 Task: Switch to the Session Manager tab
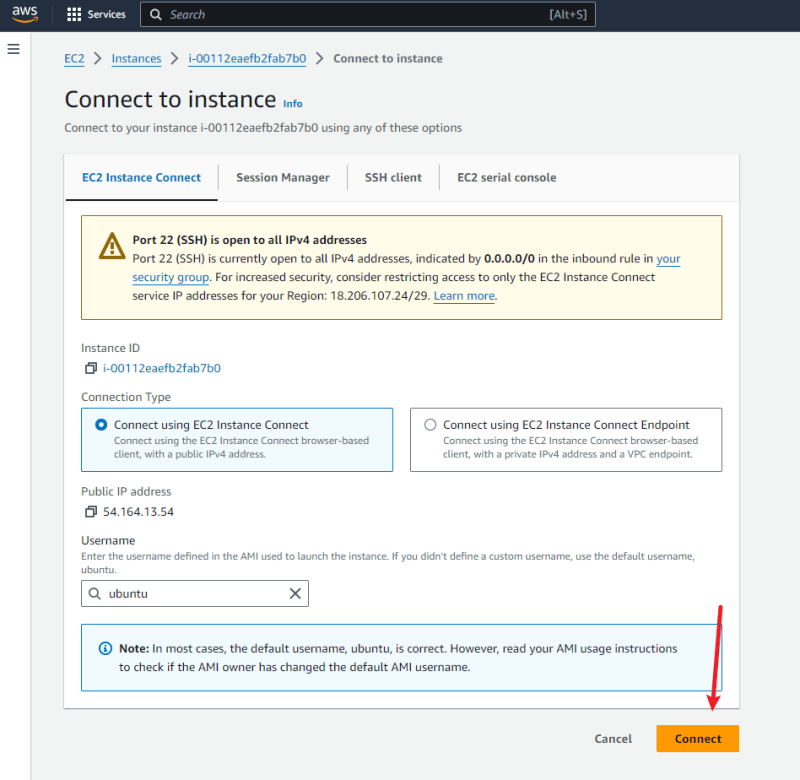tap(283, 178)
